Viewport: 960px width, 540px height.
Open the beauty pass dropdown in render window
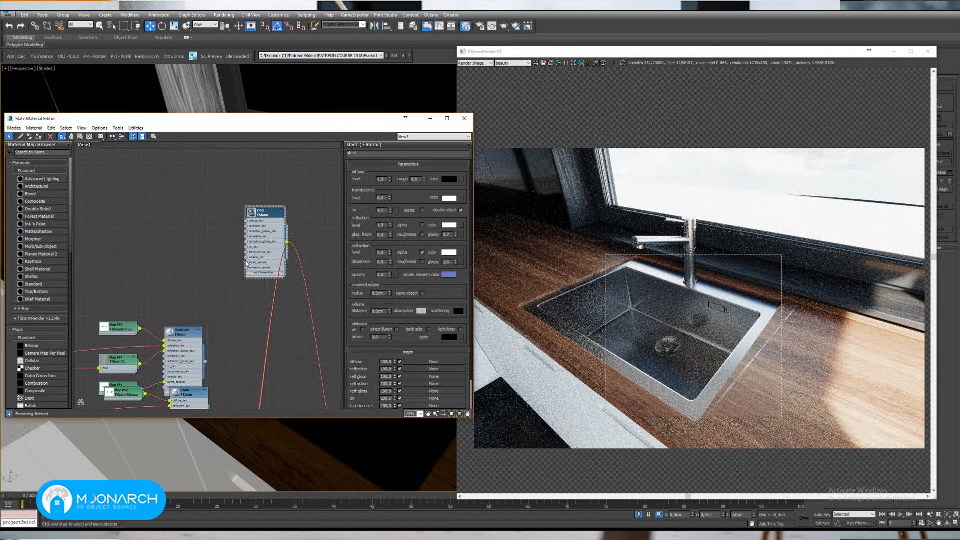(512, 62)
